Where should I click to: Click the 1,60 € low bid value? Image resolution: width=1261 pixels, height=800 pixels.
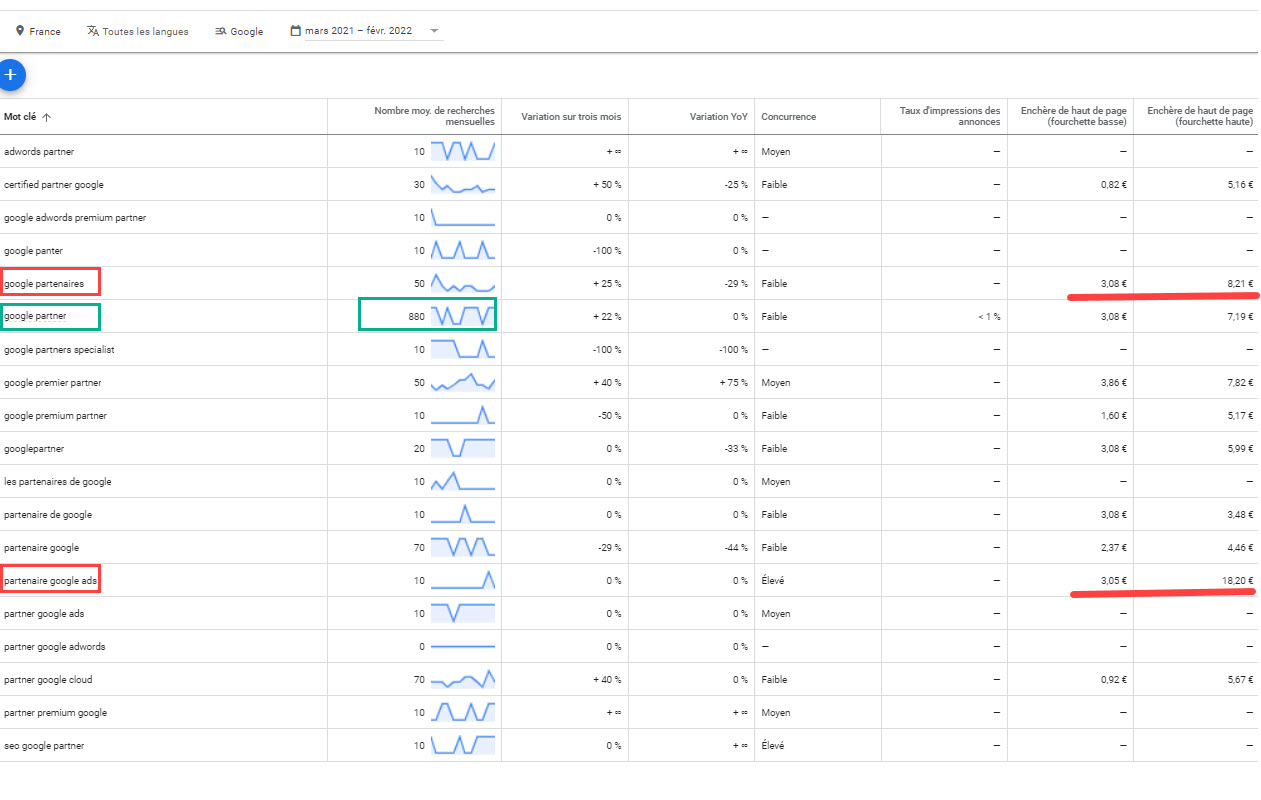coord(1113,415)
